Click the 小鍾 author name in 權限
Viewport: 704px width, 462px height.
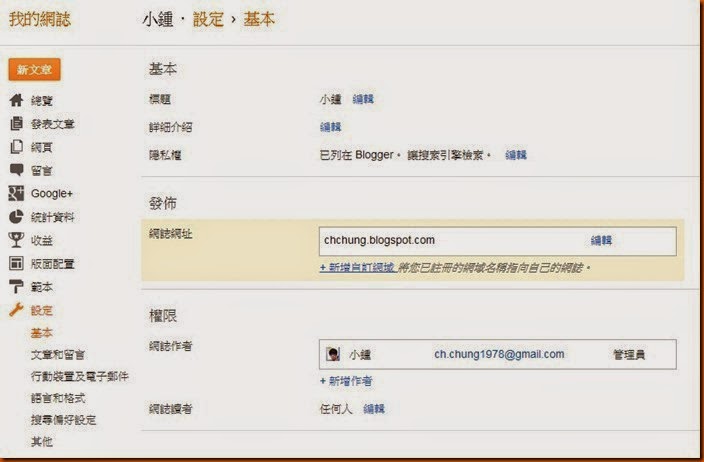(x=360, y=355)
